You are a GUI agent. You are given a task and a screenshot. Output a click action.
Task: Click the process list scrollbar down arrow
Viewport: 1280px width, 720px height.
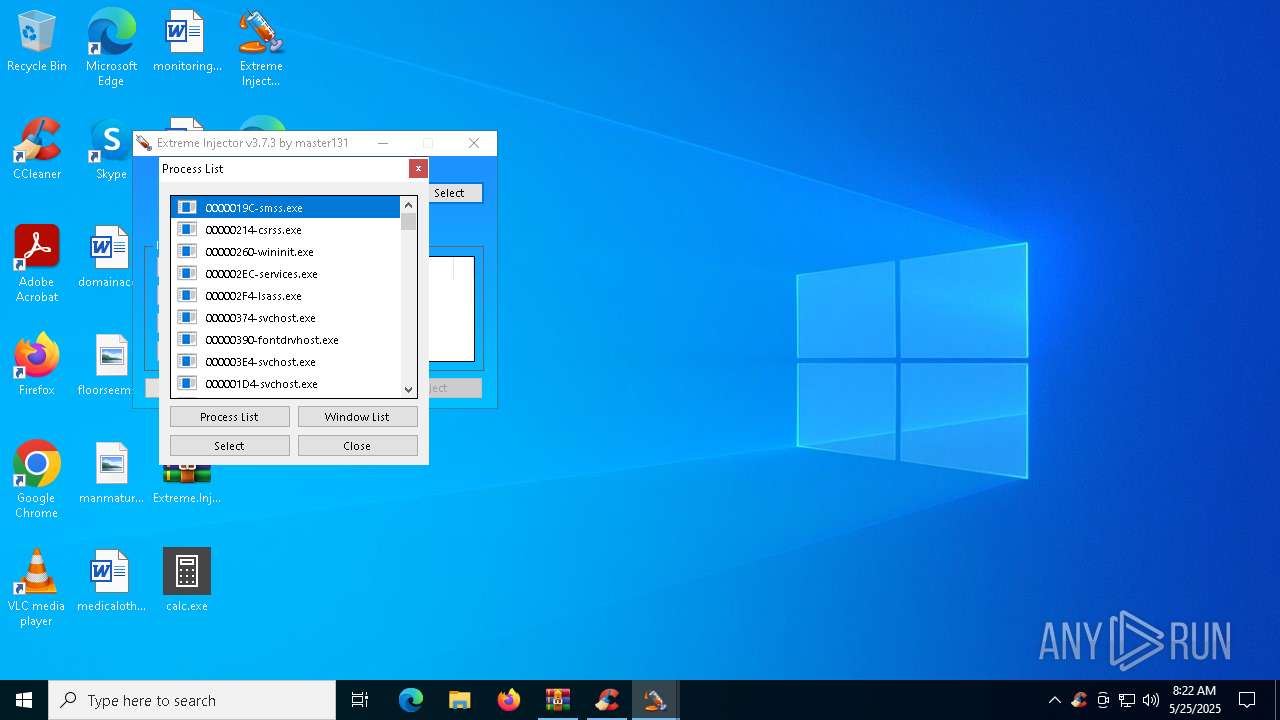click(x=408, y=389)
